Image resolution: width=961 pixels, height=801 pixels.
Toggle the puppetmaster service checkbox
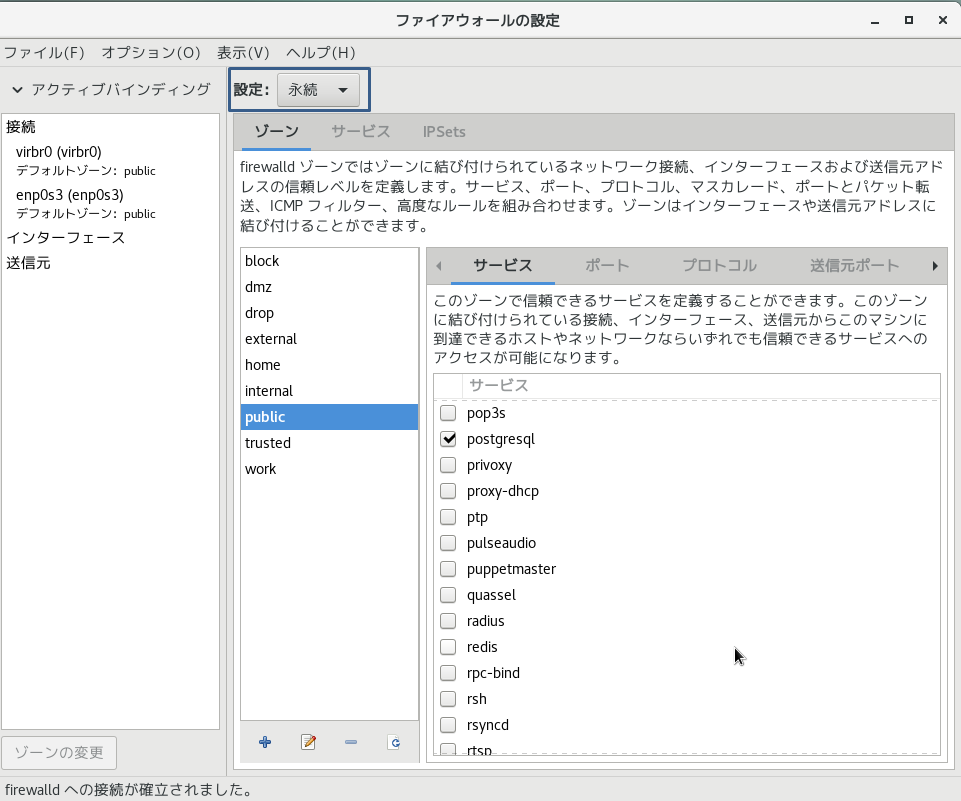[x=448, y=569]
